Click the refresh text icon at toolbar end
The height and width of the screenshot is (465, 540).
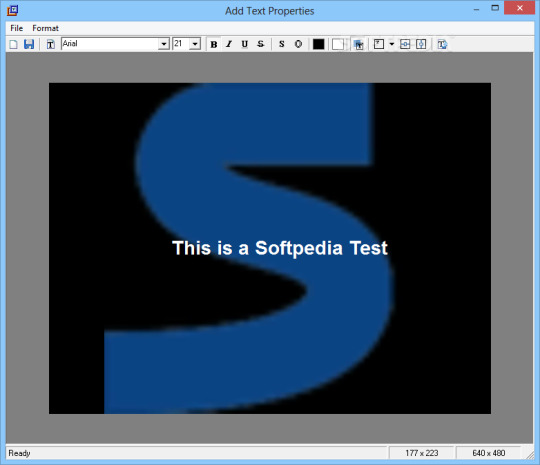(442, 44)
